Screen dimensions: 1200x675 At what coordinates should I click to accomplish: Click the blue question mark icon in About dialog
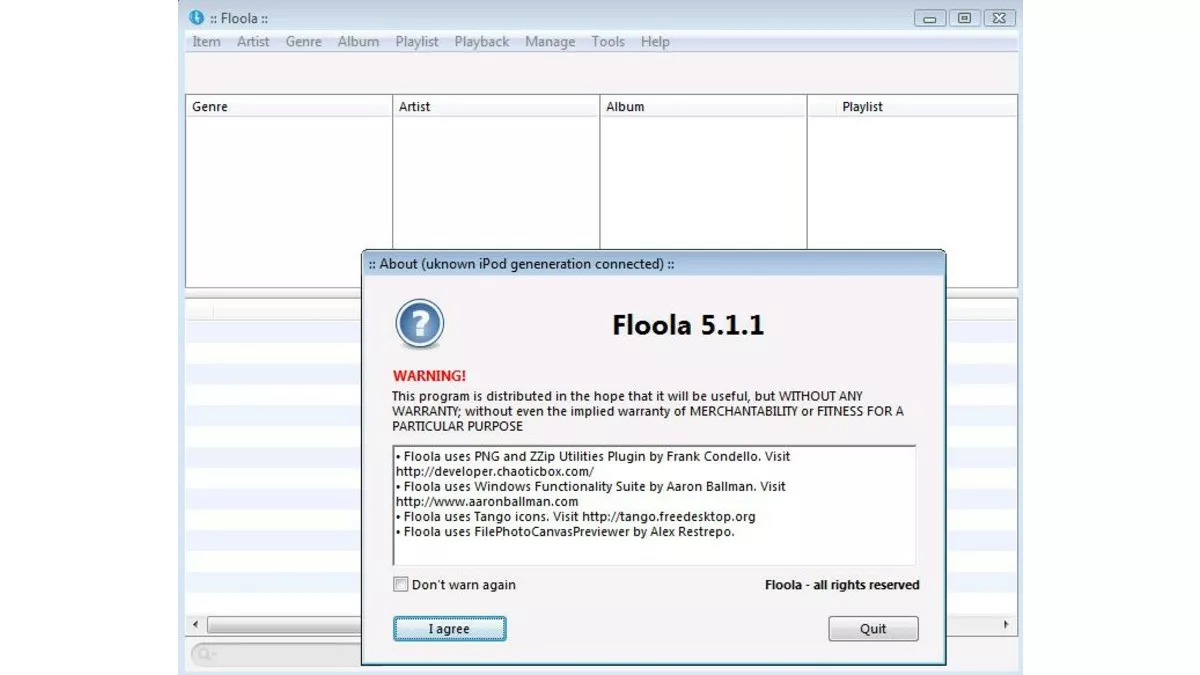pyautogui.click(x=419, y=324)
